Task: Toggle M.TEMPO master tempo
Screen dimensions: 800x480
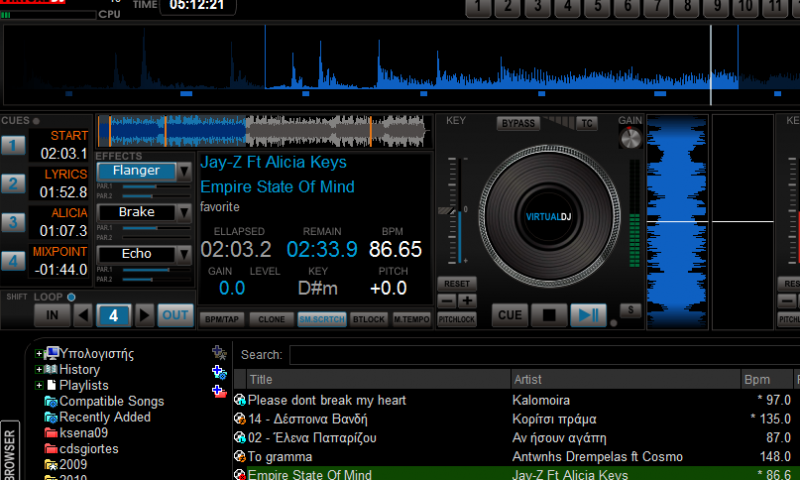Action: click(411, 319)
